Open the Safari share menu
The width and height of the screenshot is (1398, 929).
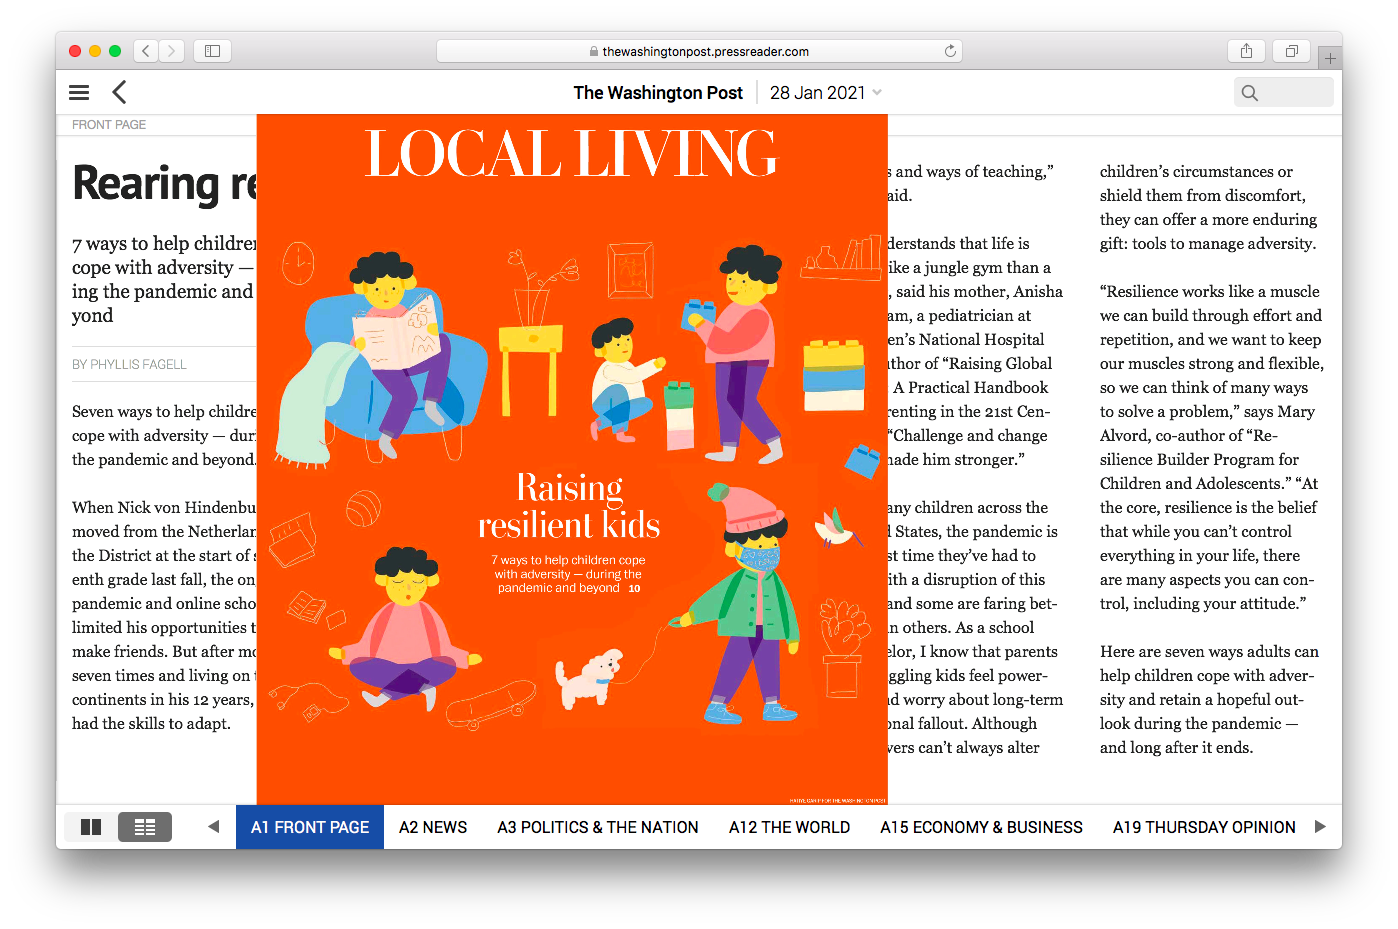(1246, 51)
